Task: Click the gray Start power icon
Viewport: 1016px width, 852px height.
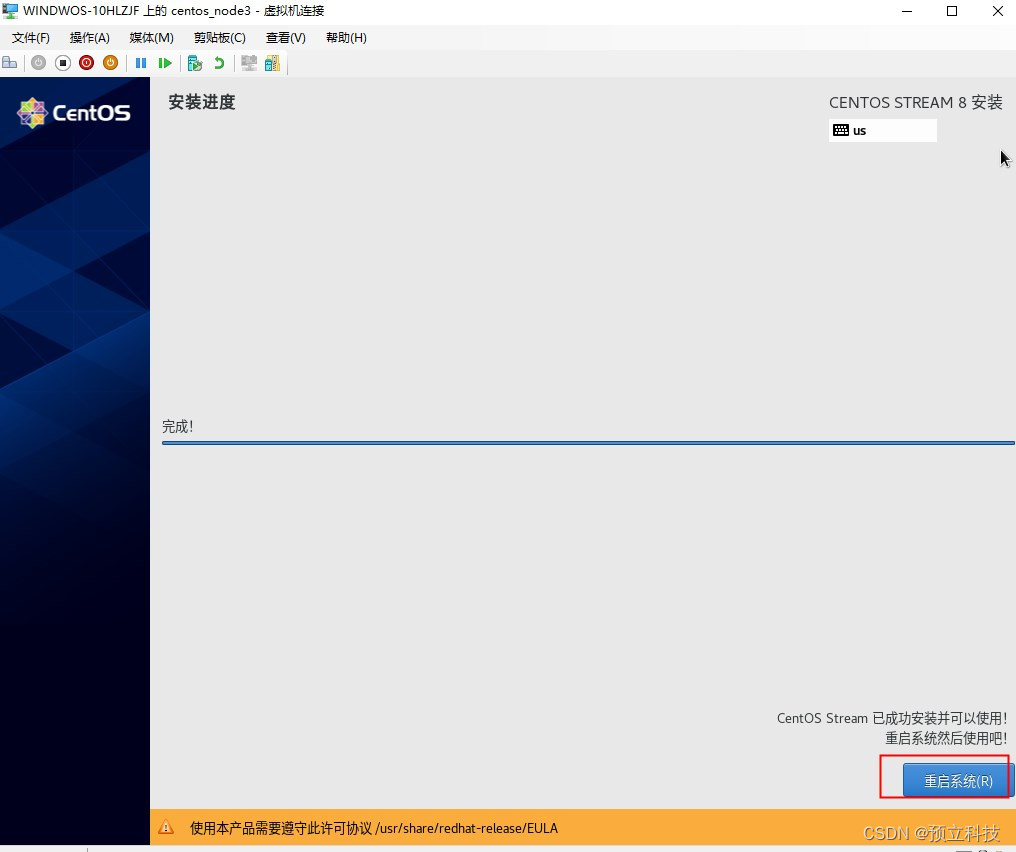Action: [38, 63]
